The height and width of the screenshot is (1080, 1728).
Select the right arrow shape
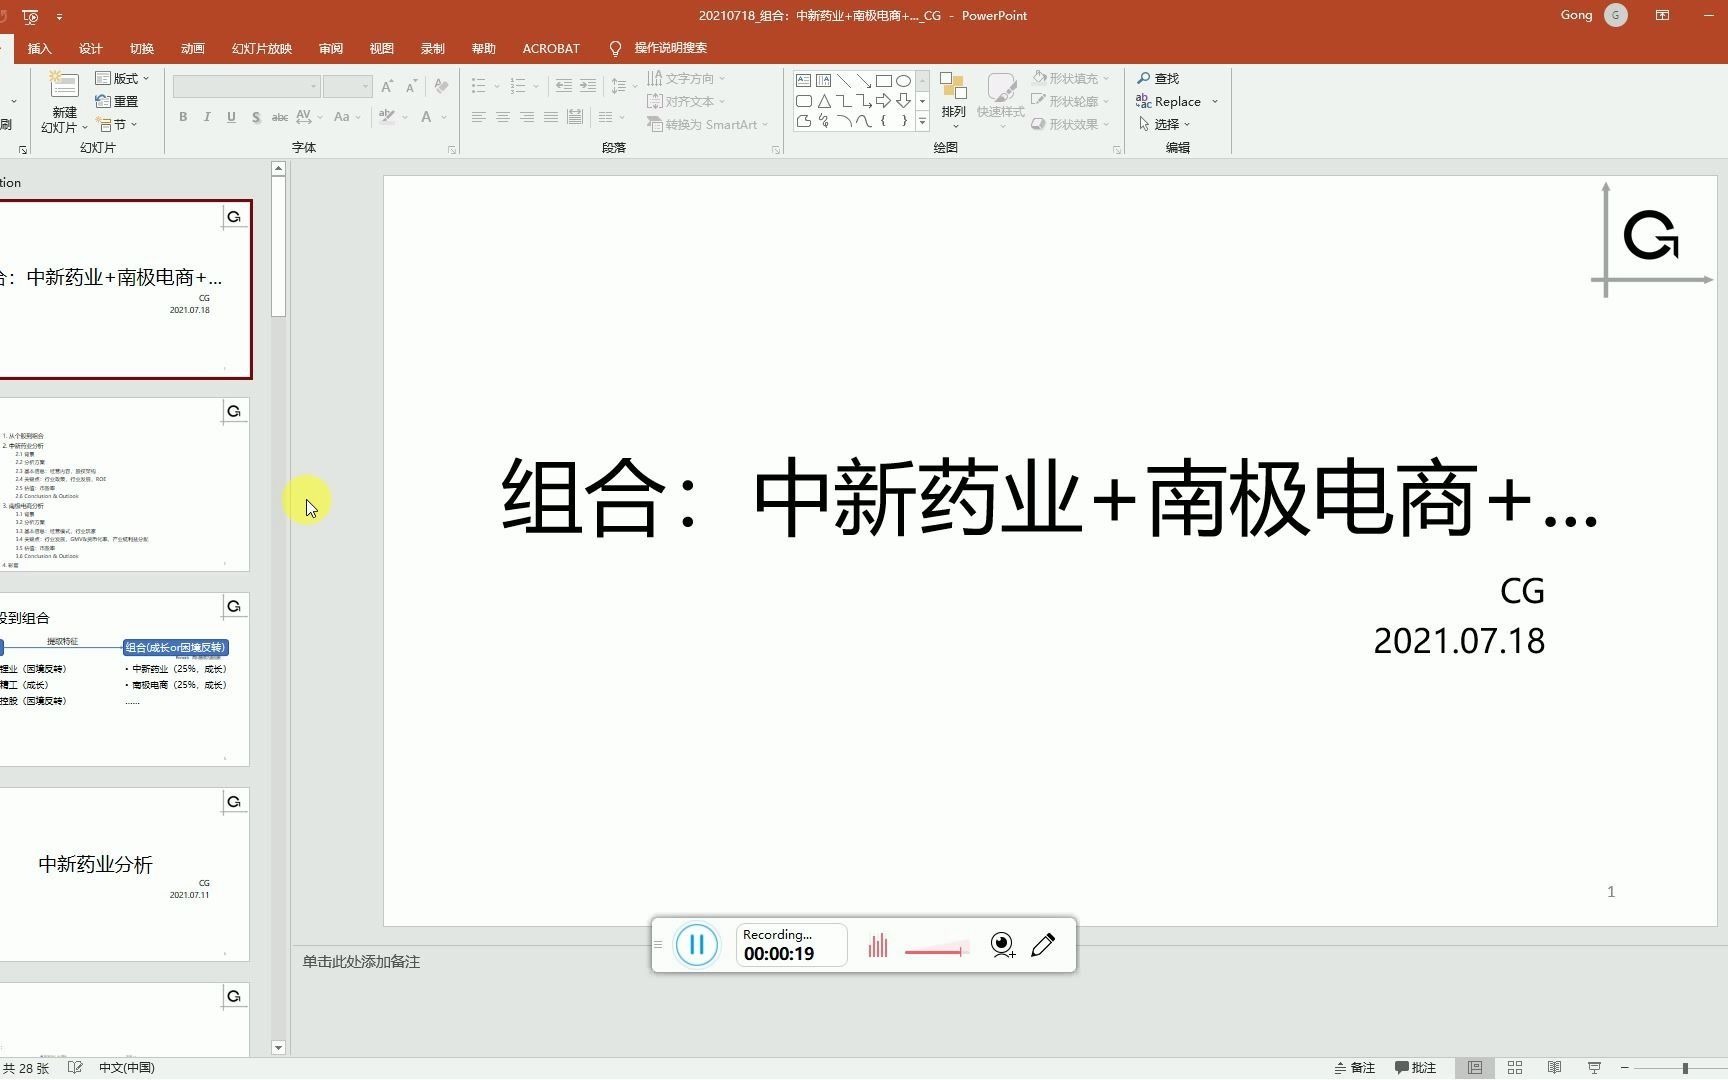point(883,101)
